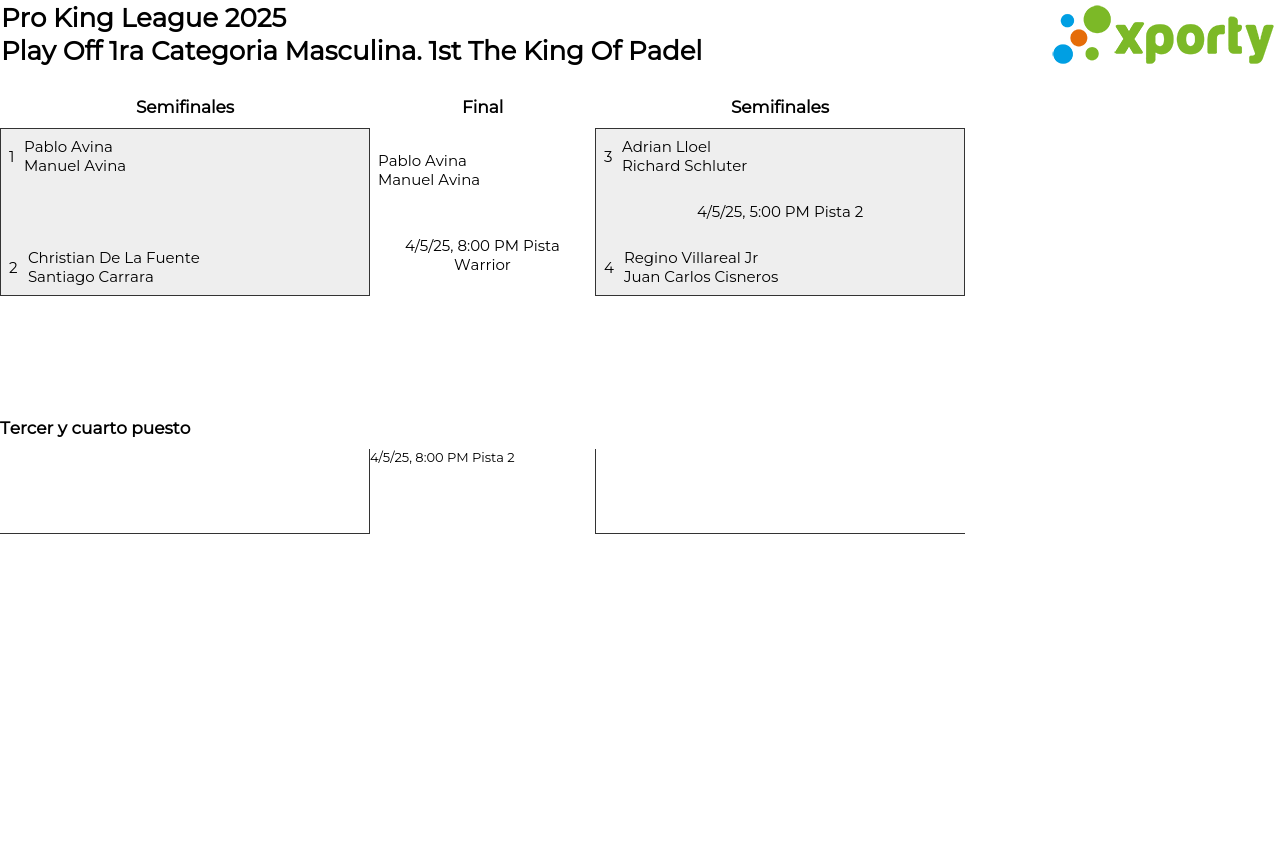Image resolution: width=1280 pixels, height=863 pixels.
Task: Click the Final column header
Action: point(482,107)
